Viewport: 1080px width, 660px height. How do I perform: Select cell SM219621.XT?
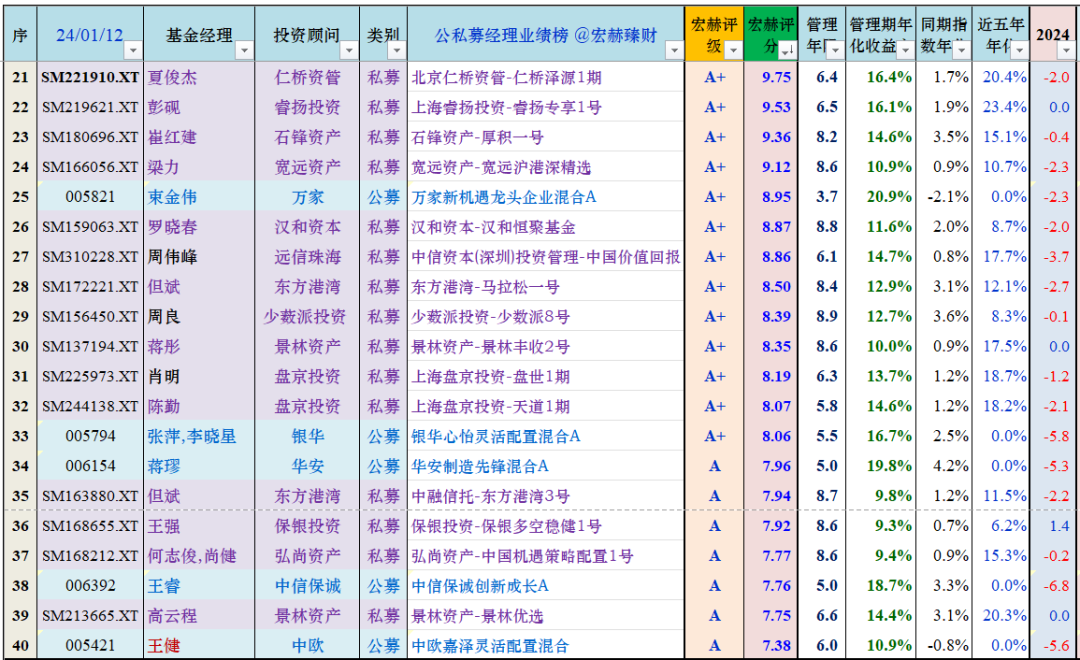click(x=90, y=107)
